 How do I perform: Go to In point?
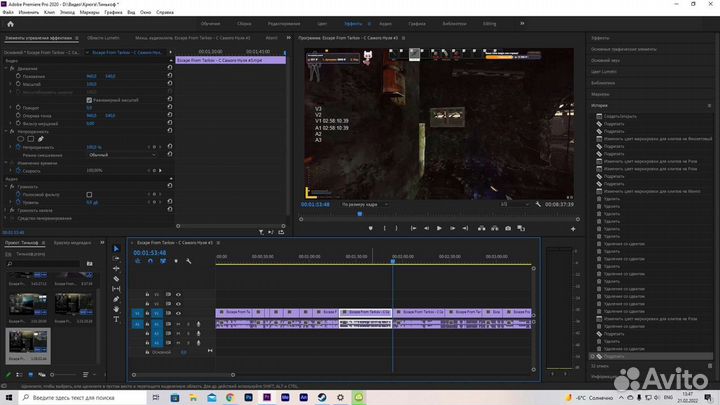[x=413, y=228]
